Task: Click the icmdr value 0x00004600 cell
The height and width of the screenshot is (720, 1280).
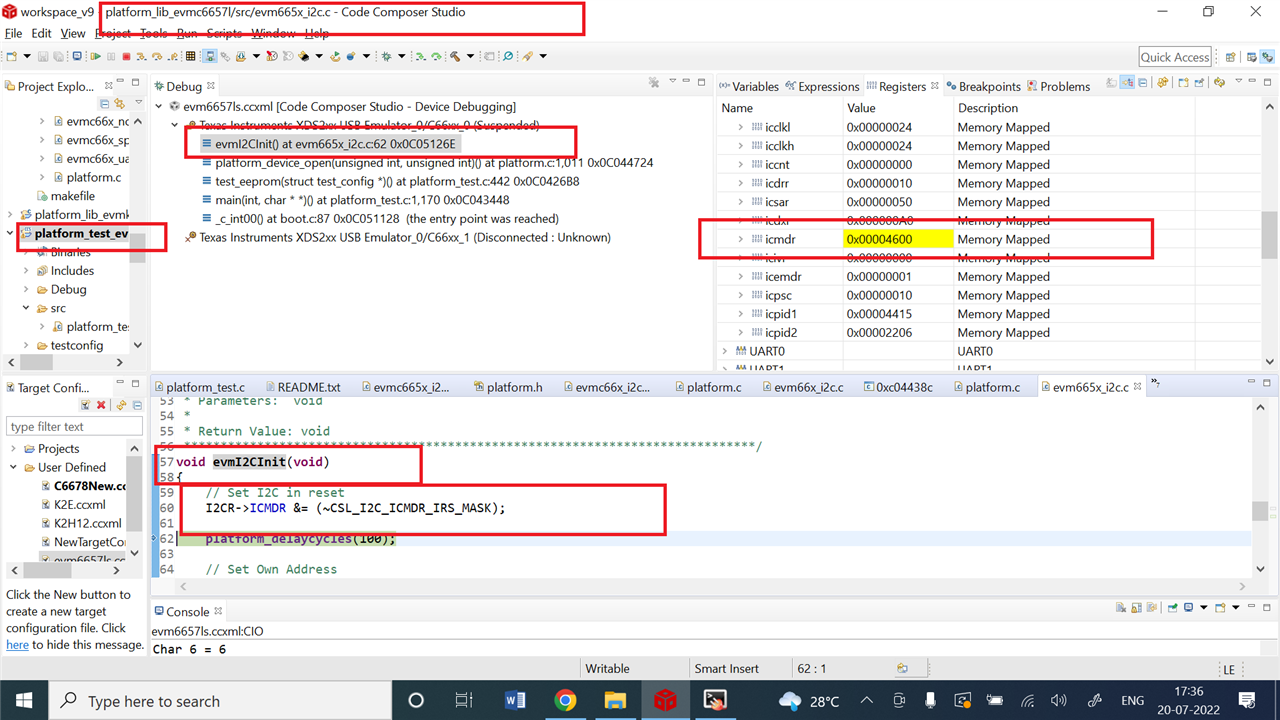Action: tap(897, 239)
